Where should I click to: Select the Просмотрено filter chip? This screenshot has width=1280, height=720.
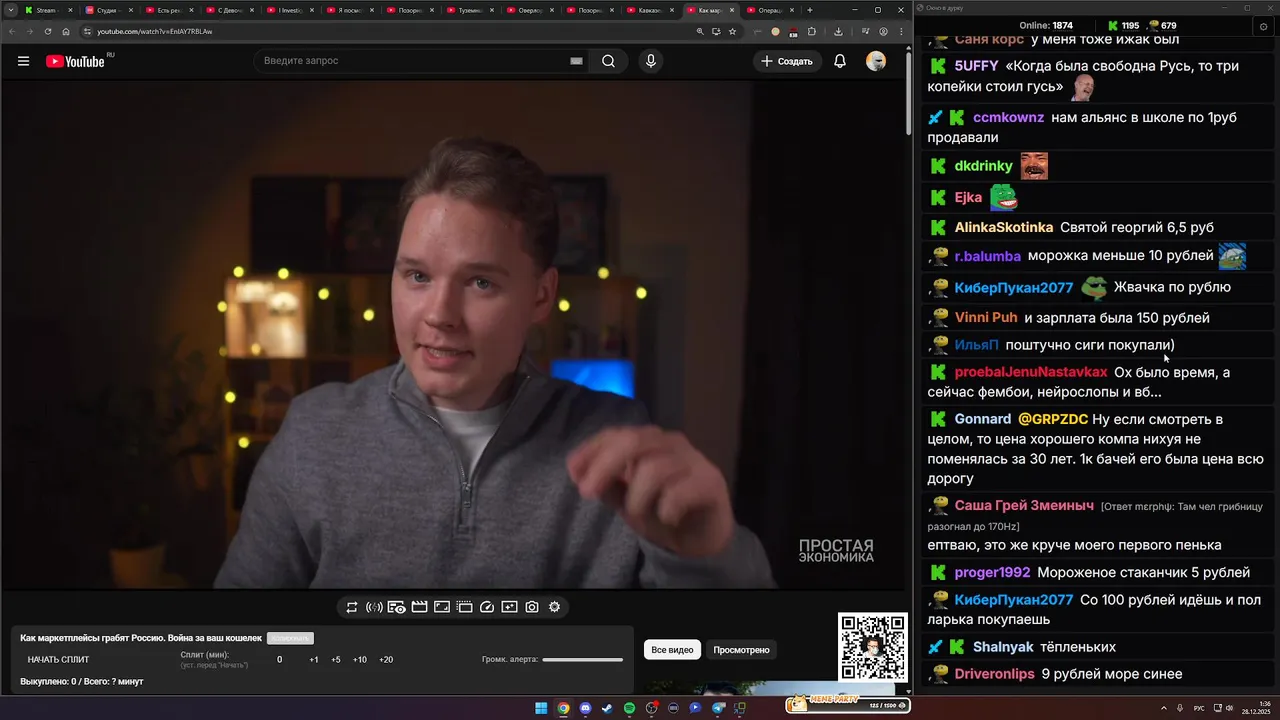tap(741, 650)
